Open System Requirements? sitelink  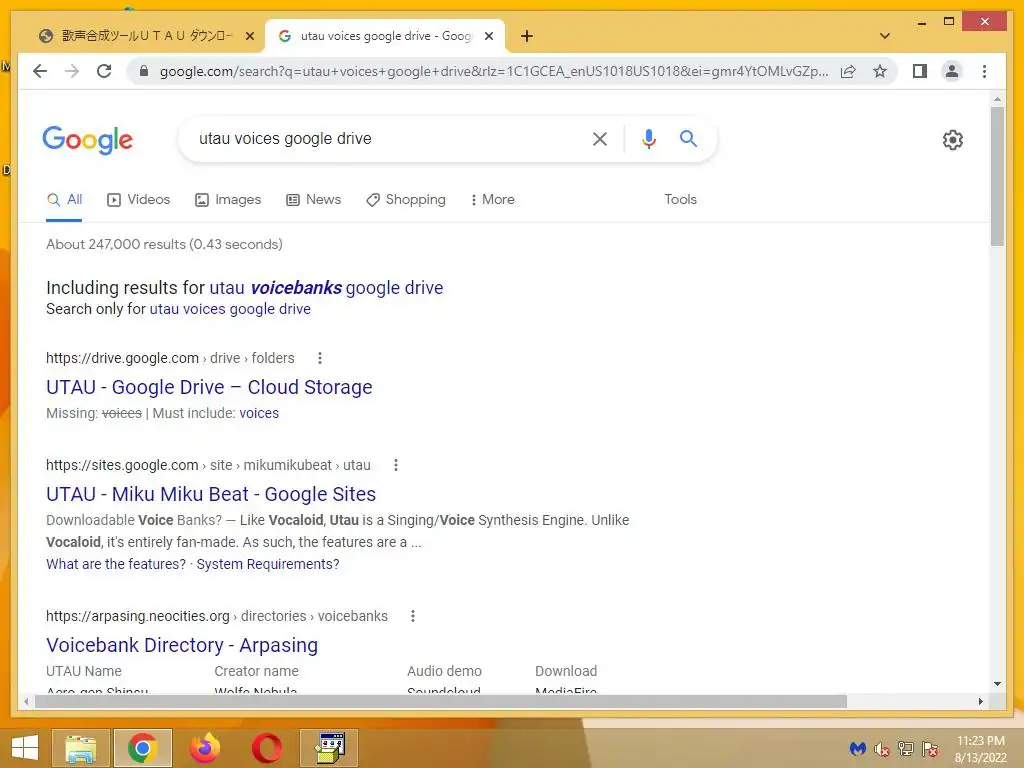pyautogui.click(x=268, y=564)
